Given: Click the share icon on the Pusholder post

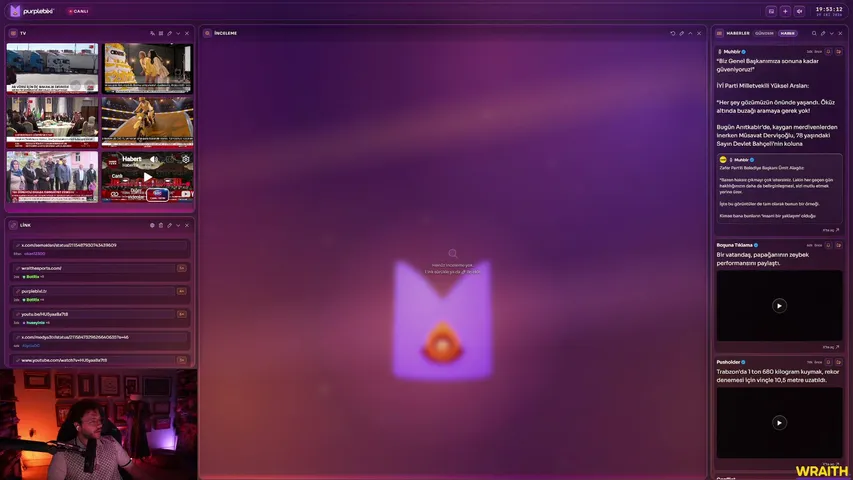Looking at the screenshot, I should click(x=838, y=362).
